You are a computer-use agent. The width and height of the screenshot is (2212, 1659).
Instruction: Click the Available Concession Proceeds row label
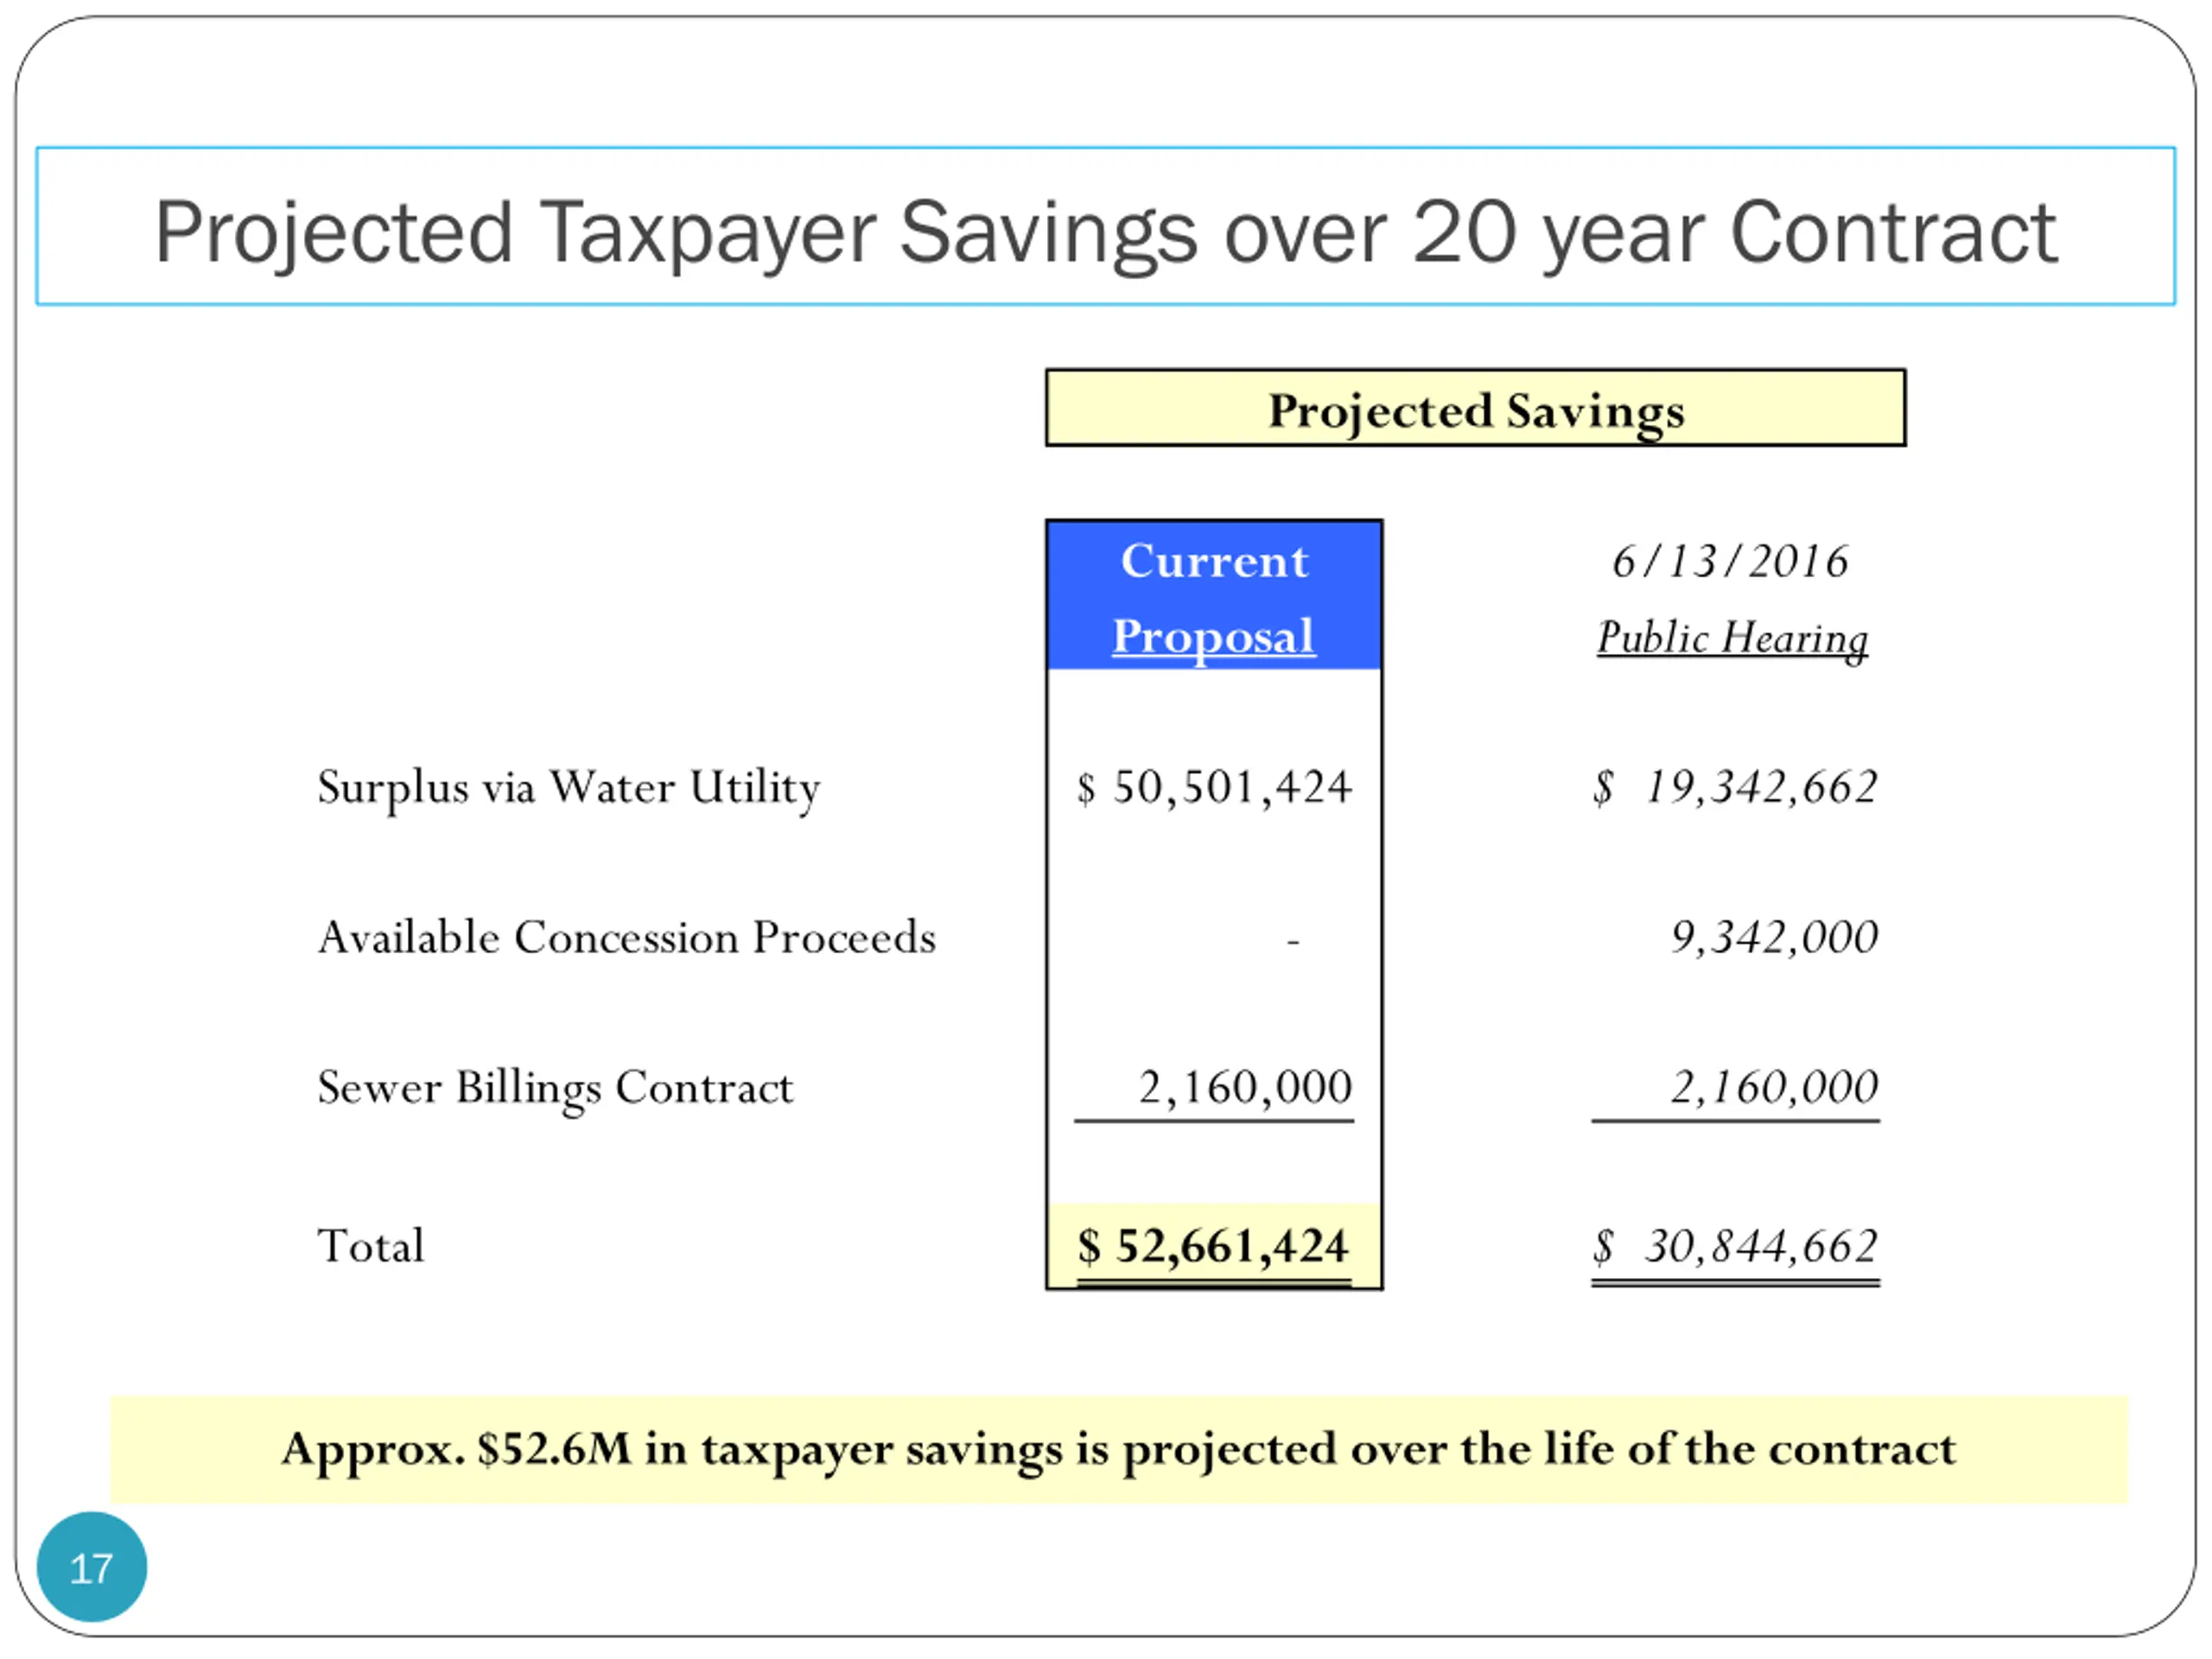(x=626, y=938)
